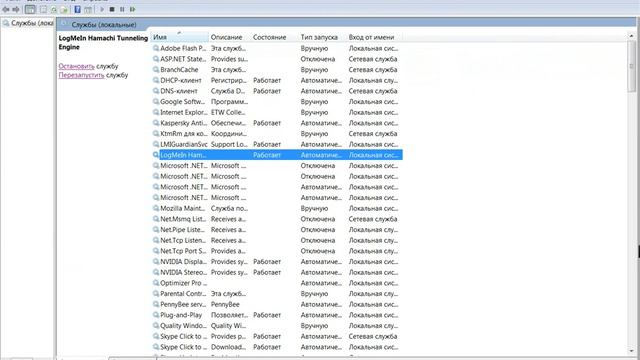Click the gear icon of the DNS-клиент service
The image size is (640, 360).
point(156,91)
